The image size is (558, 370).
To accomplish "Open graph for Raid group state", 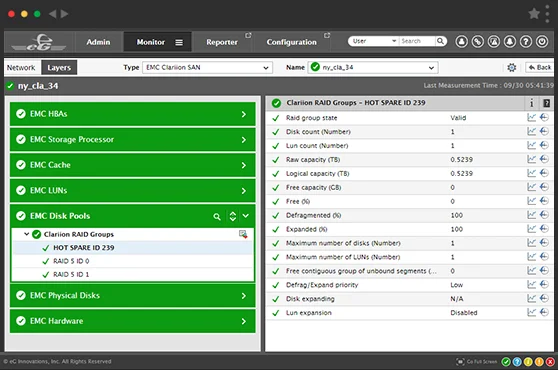I will pyautogui.click(x=531, y=117).
